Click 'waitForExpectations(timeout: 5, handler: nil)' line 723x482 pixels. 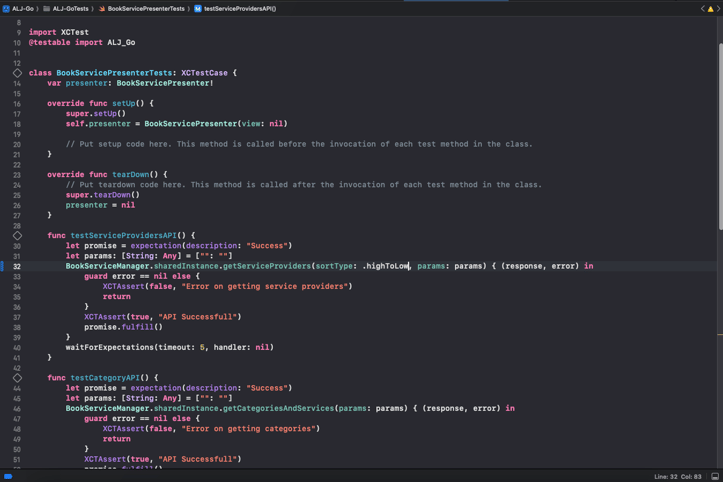169,347
